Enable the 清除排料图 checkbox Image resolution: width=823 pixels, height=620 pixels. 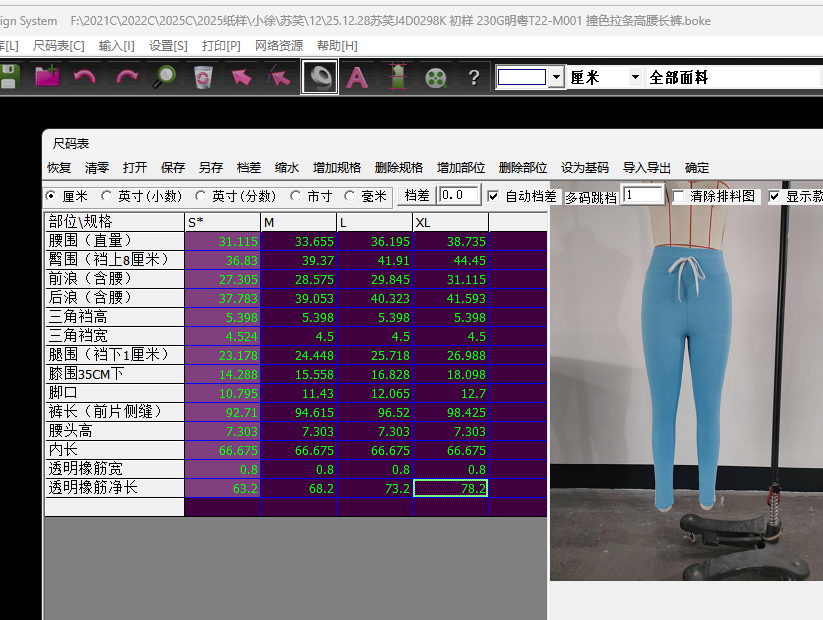click(679, 196)
